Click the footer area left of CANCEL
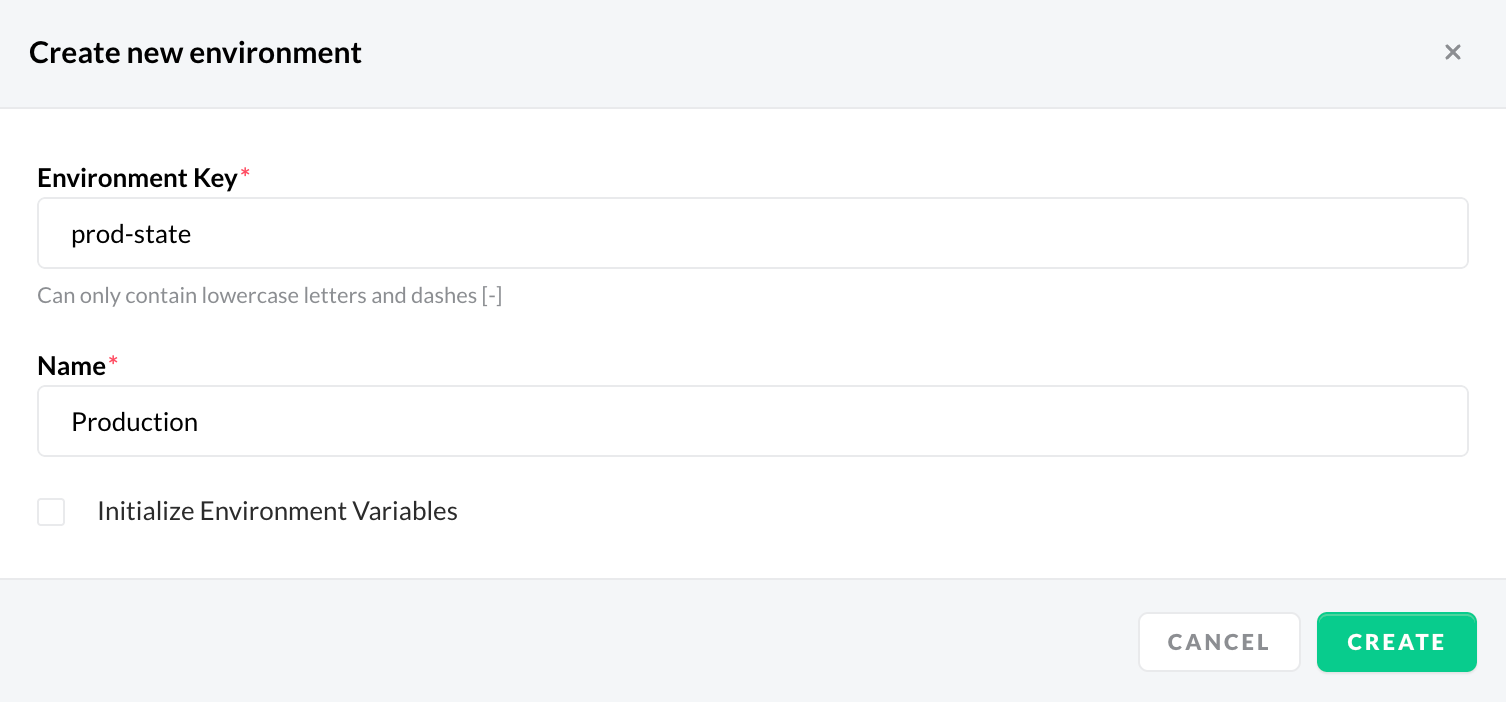The image size is (1506, 702). coord(560,641)
